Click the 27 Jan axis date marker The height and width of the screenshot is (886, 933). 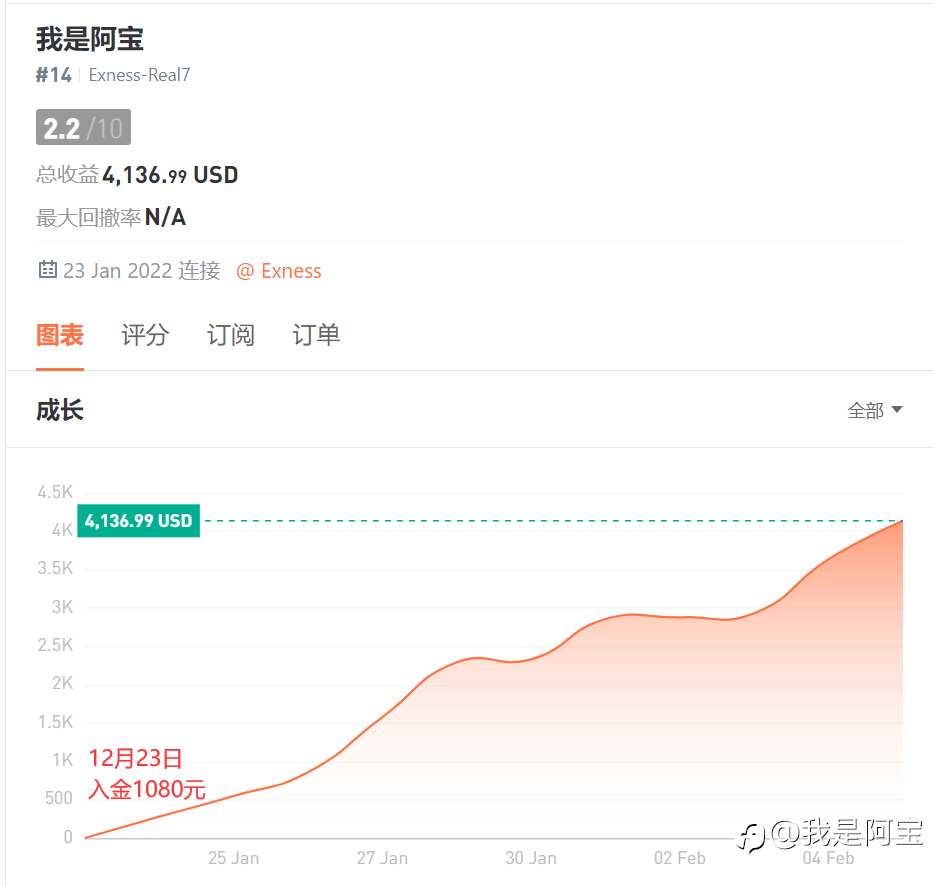(x=382, y=858)
